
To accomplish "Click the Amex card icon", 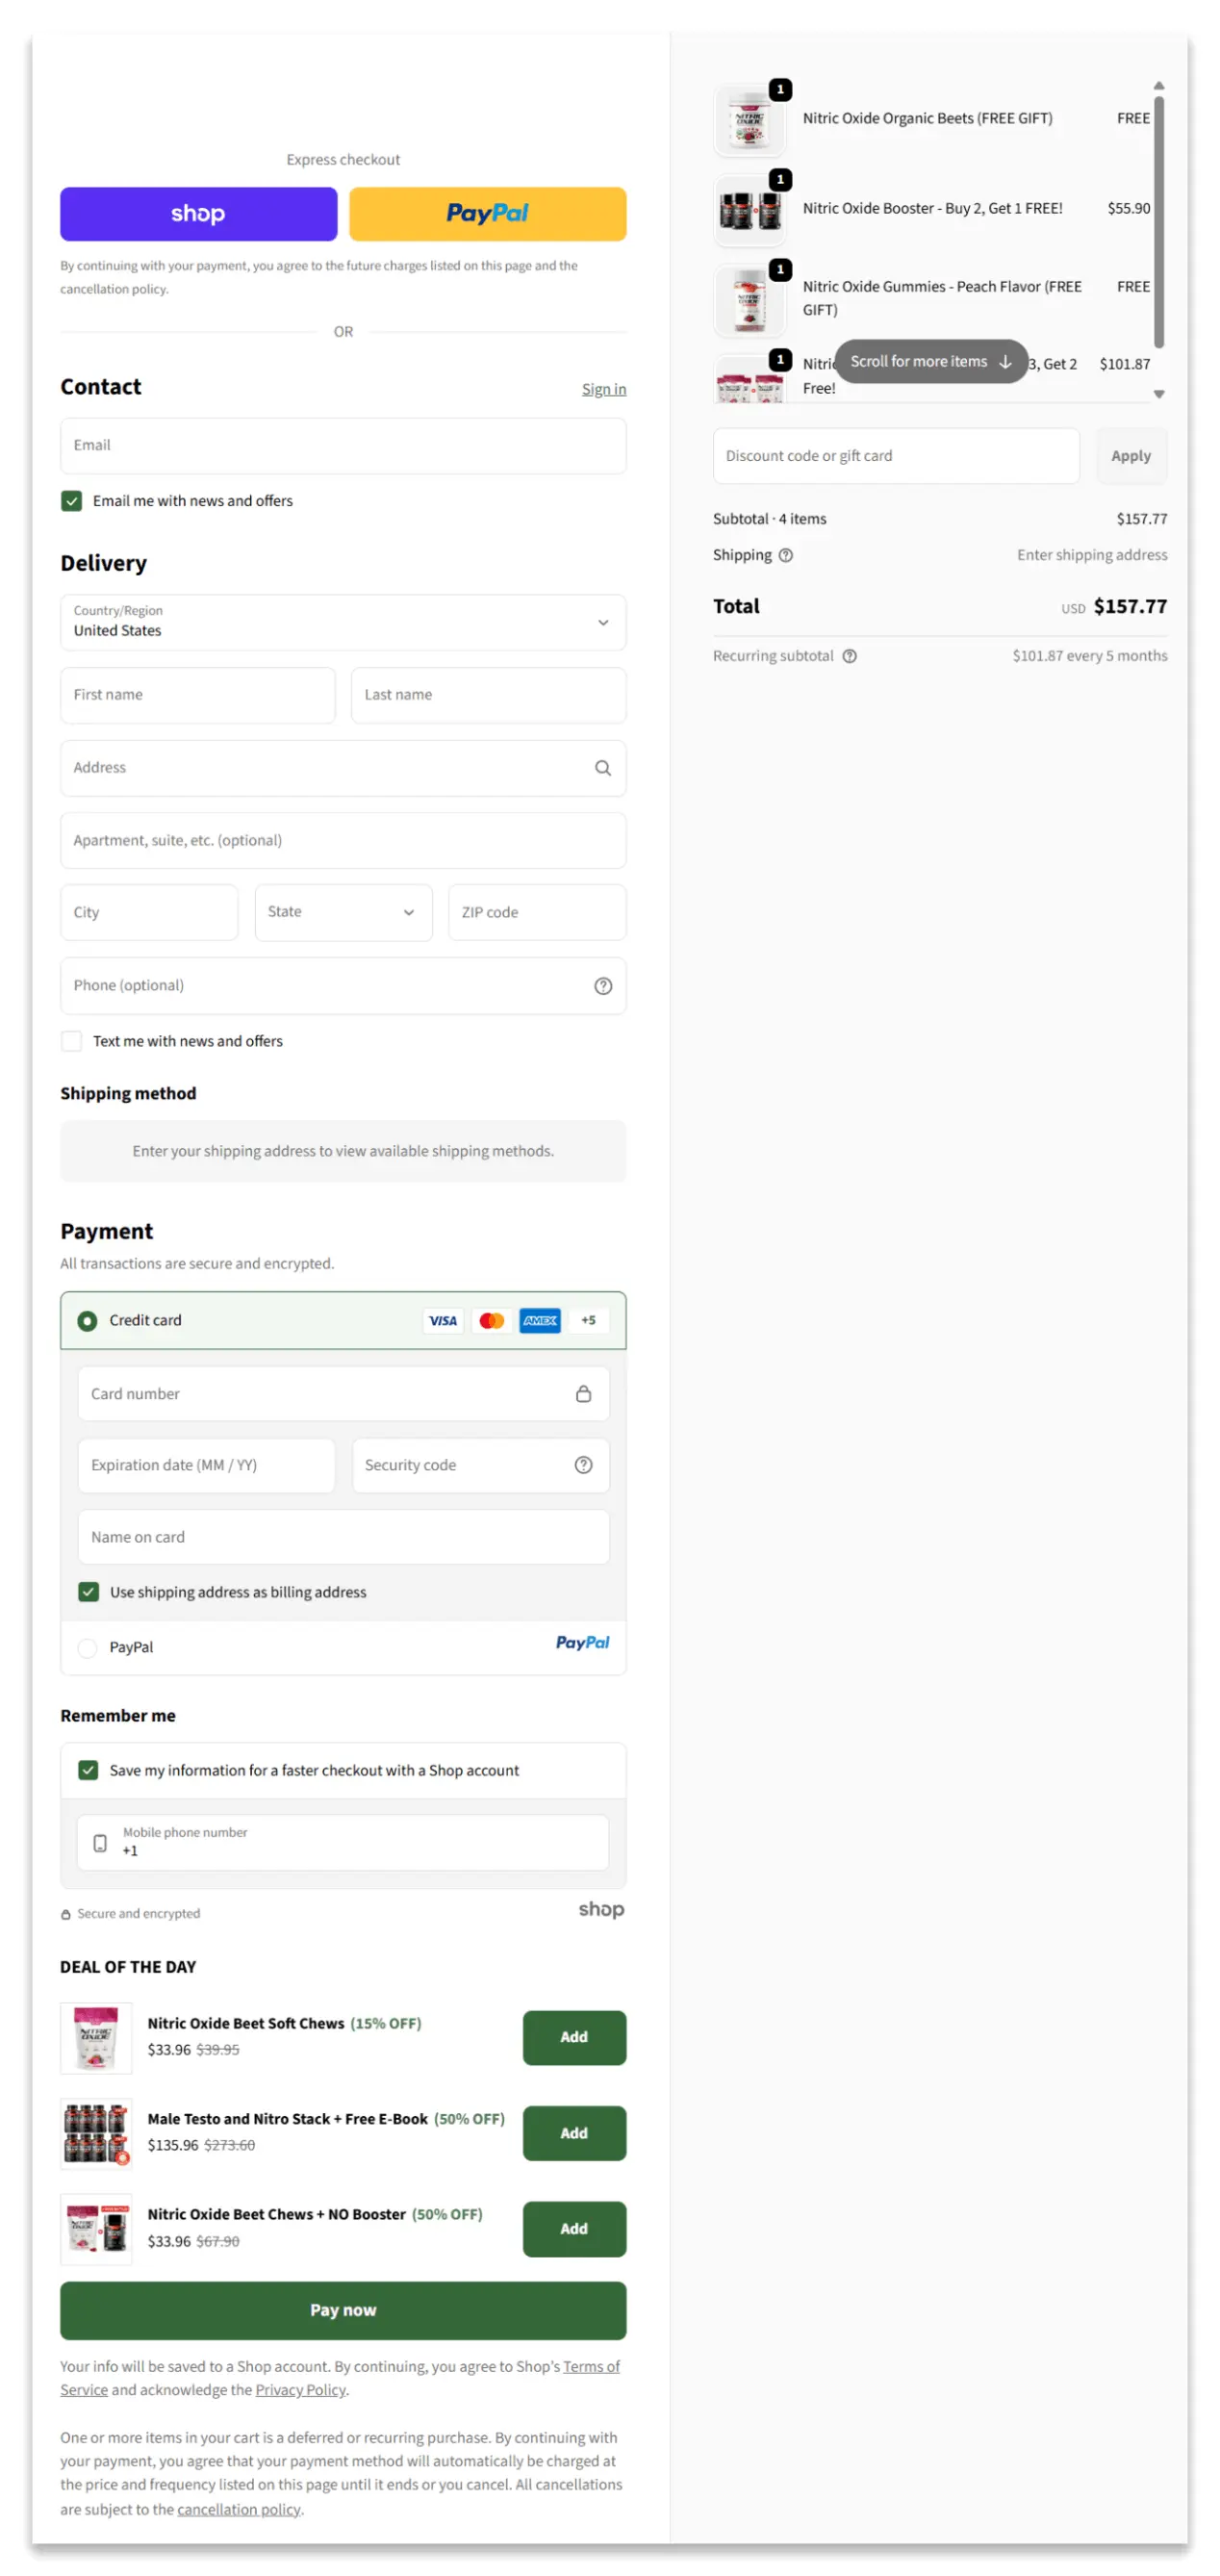I will (540, 1321).
